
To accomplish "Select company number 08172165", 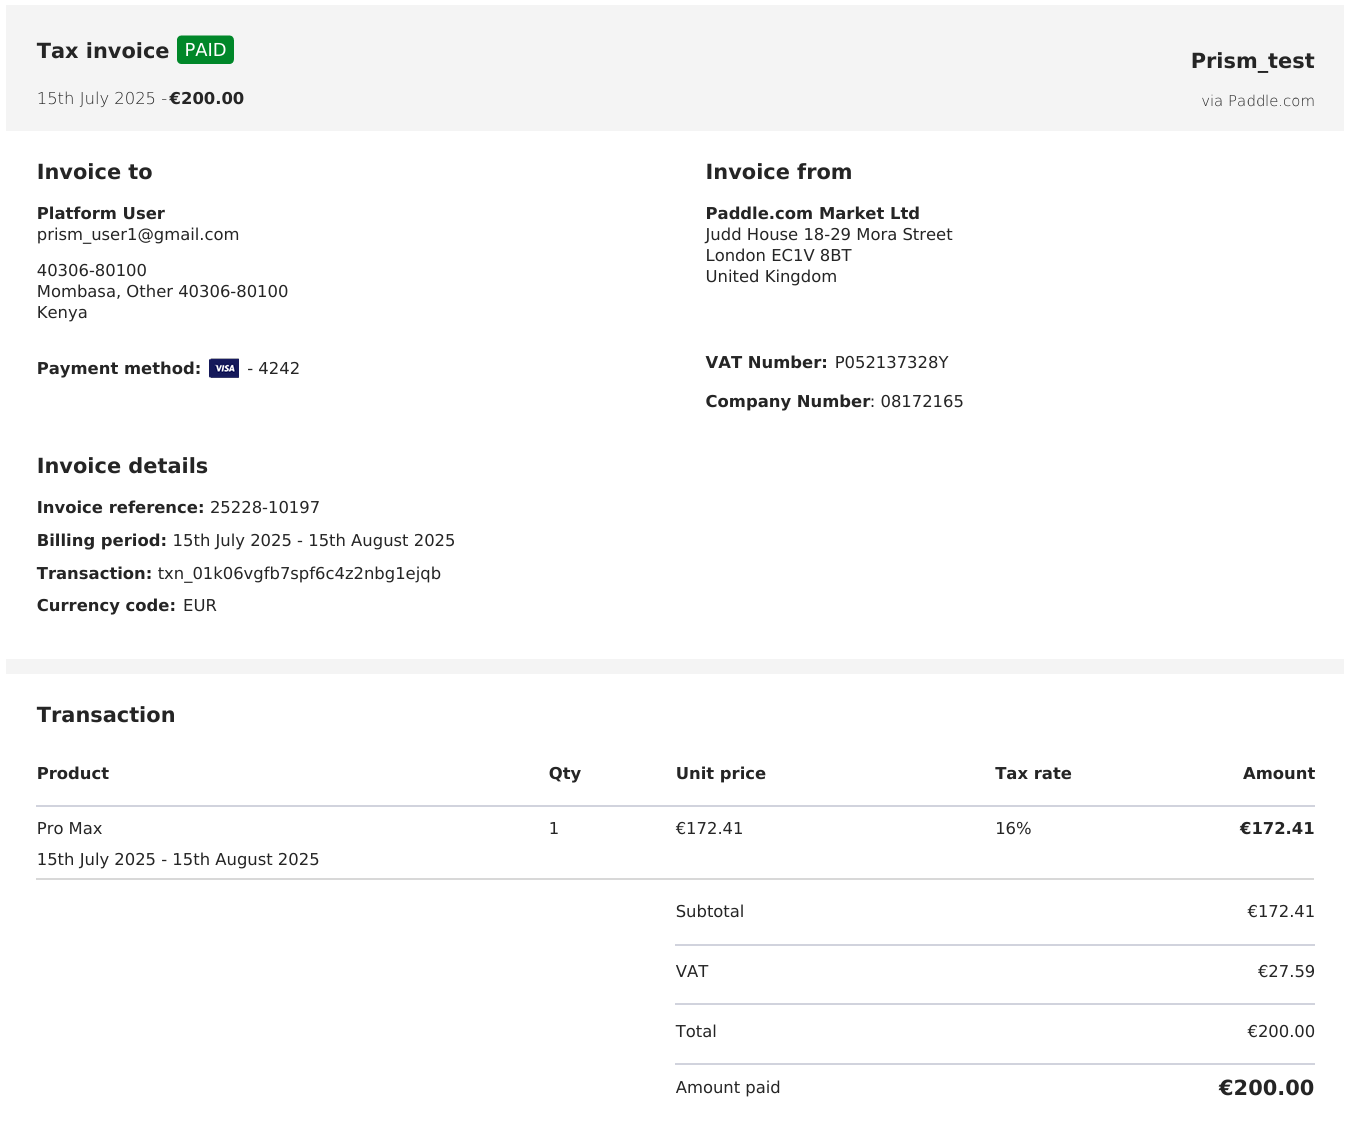I will coord(921,402).
